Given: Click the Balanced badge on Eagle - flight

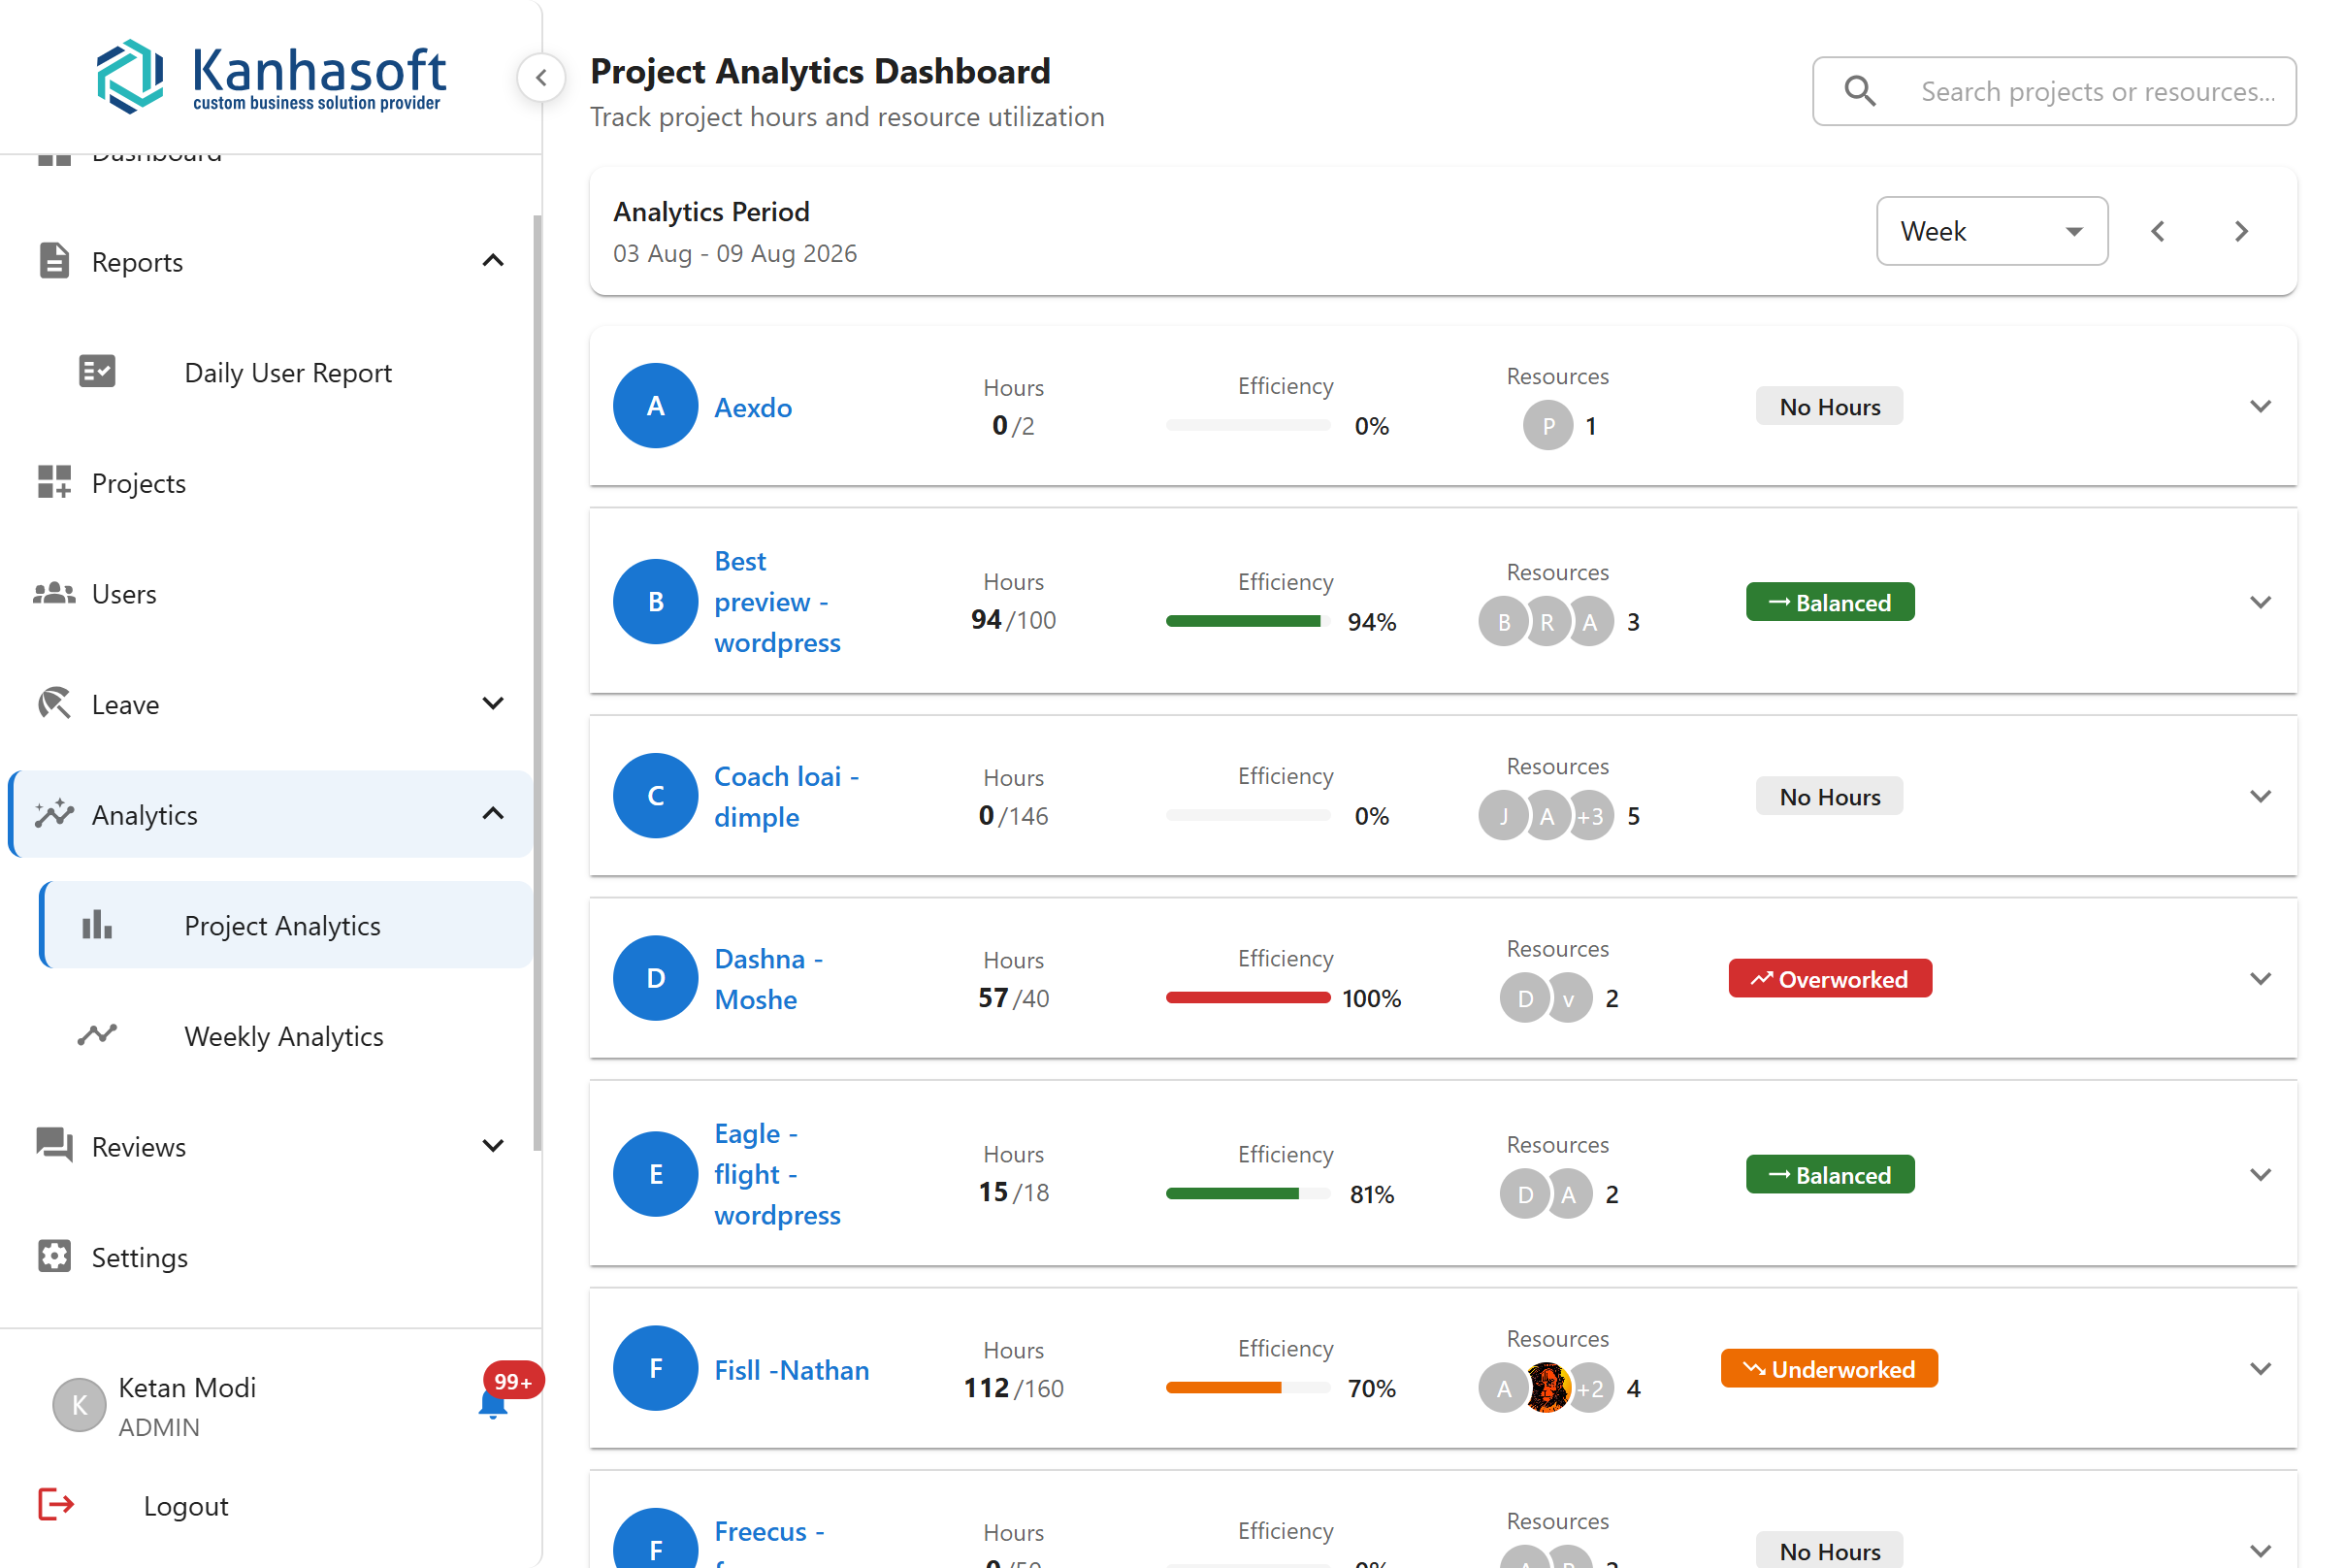Looking at the screenshot, I should [x=1829, y=1174].
